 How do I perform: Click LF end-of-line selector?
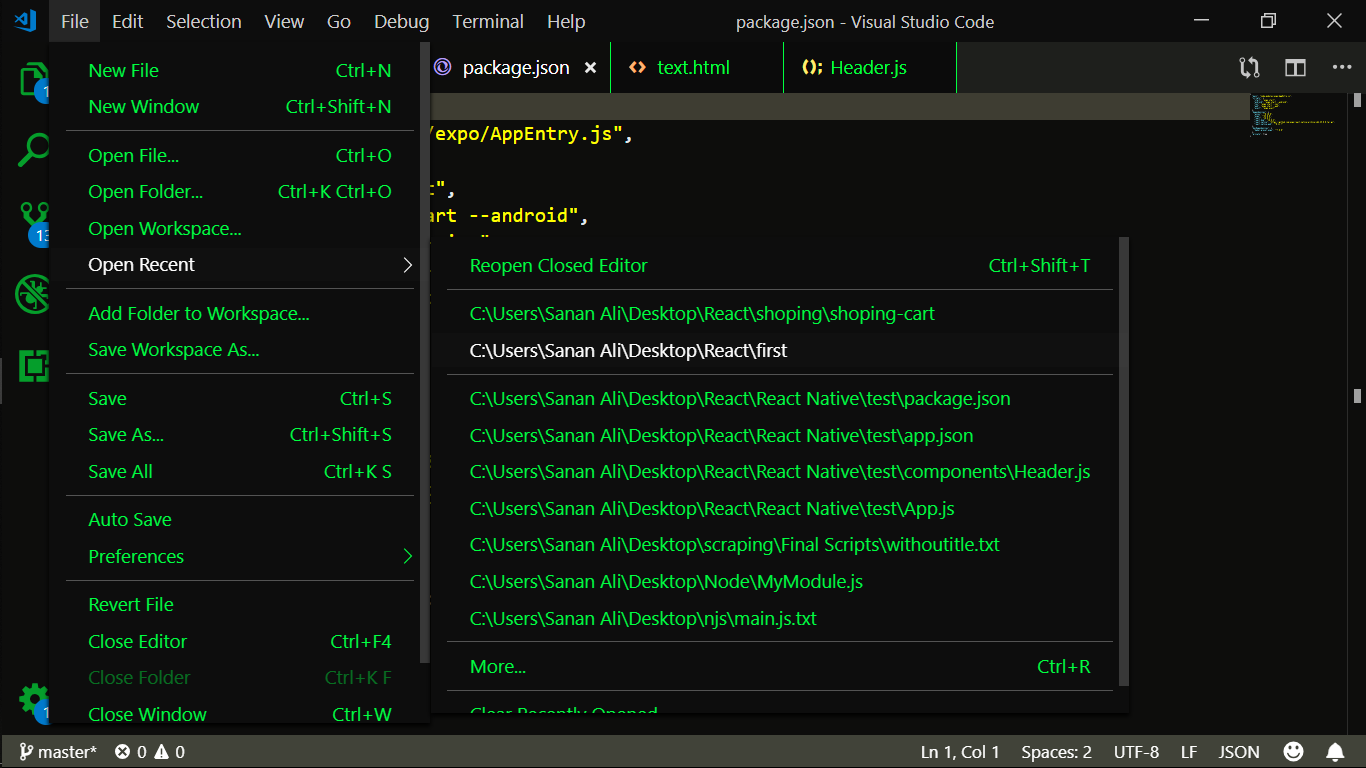(1189, 751)
